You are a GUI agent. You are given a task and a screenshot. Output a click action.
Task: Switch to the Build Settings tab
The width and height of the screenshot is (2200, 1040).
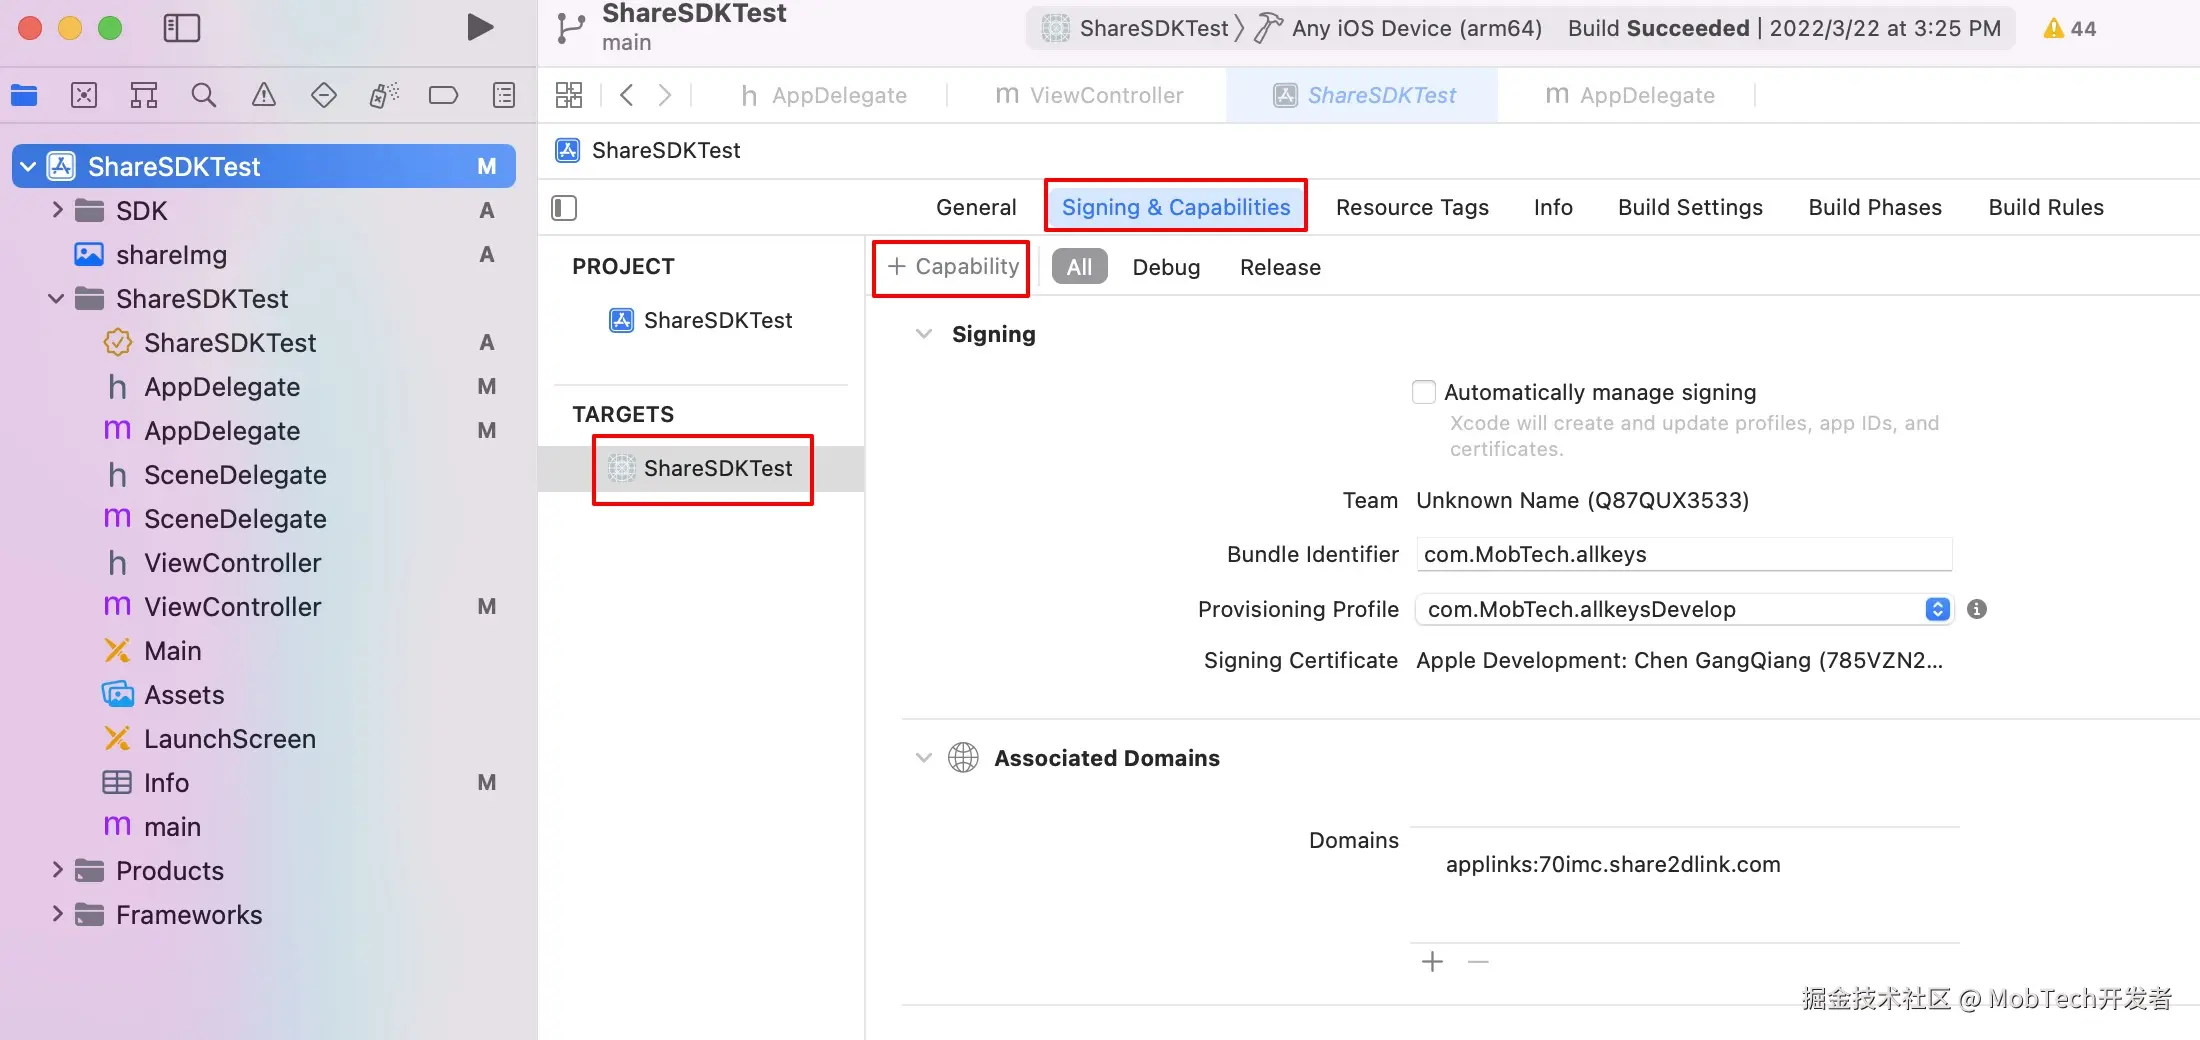1690,207
